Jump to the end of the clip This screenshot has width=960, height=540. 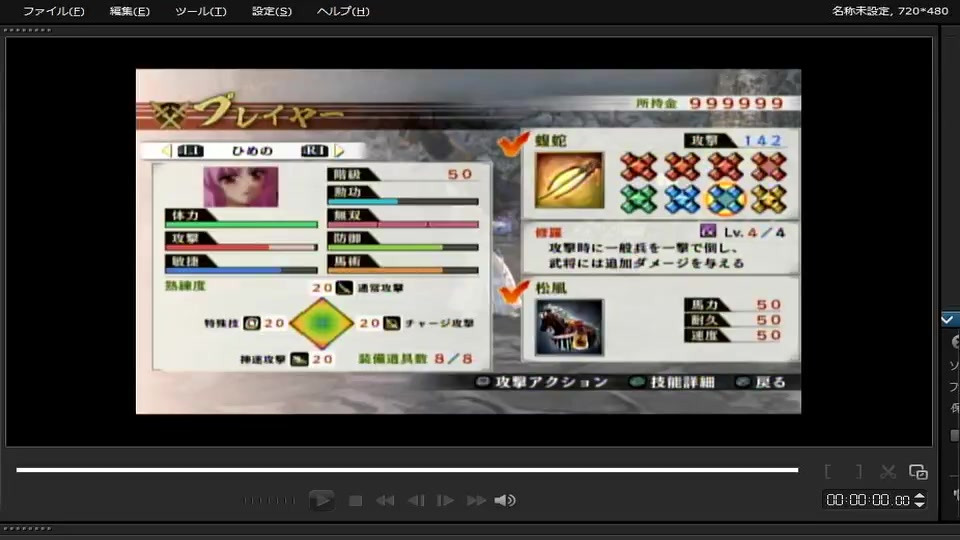pyautogui.click(x=476, y=501)
